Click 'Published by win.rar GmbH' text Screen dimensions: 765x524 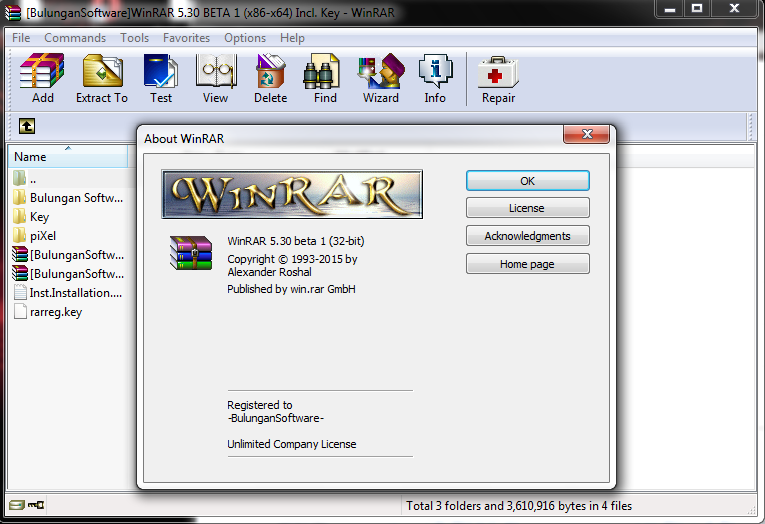coord(291,289)
